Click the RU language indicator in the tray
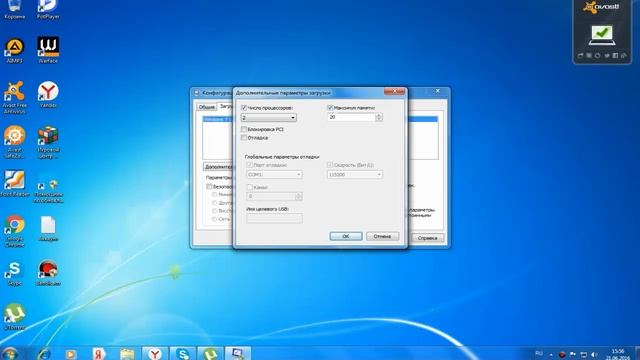Screen dimensions: 640x360 [x=539, y=353]
